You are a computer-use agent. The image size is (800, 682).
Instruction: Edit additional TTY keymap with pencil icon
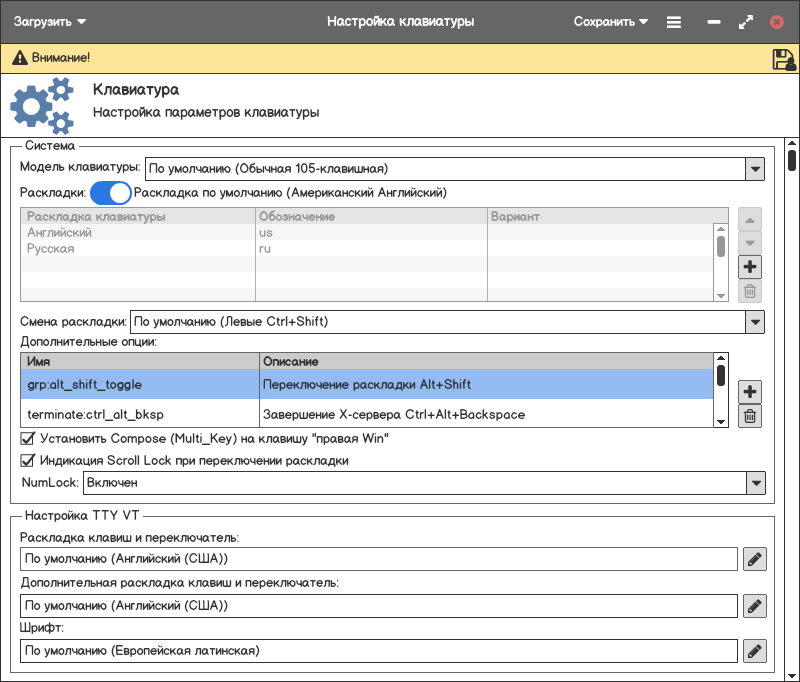pos(755,605)
